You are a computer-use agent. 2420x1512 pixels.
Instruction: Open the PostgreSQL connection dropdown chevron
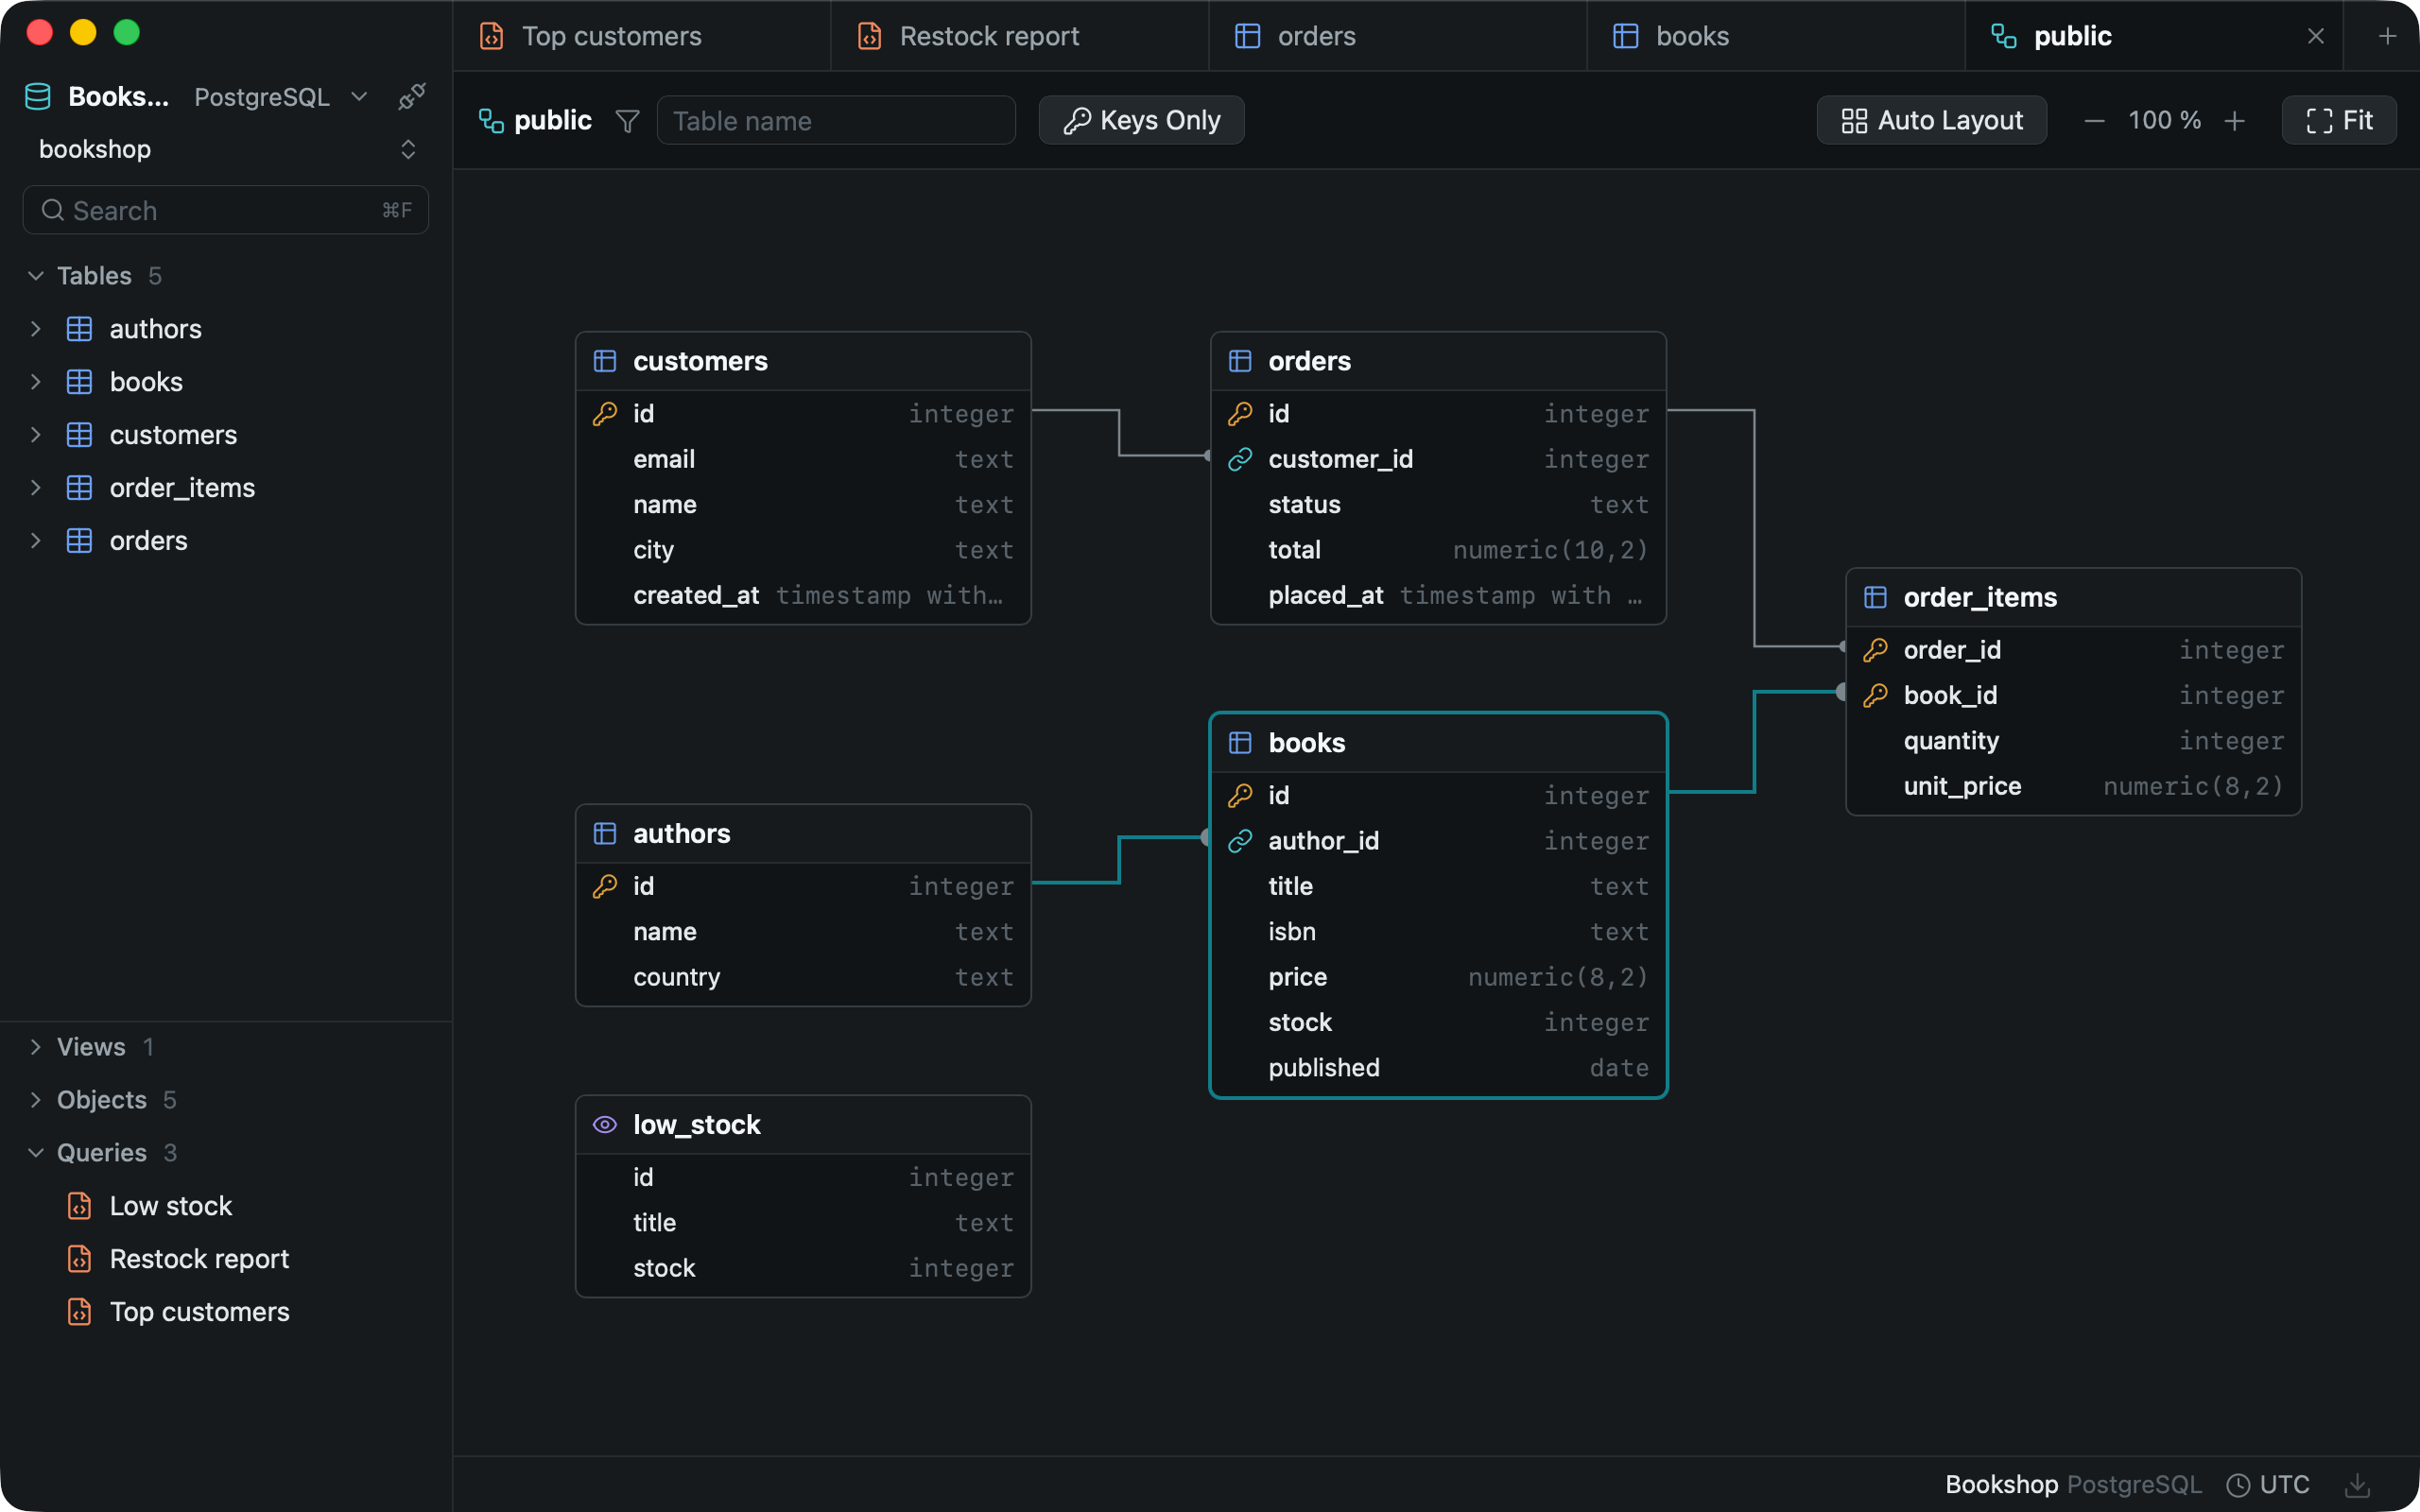pos(359,97)
